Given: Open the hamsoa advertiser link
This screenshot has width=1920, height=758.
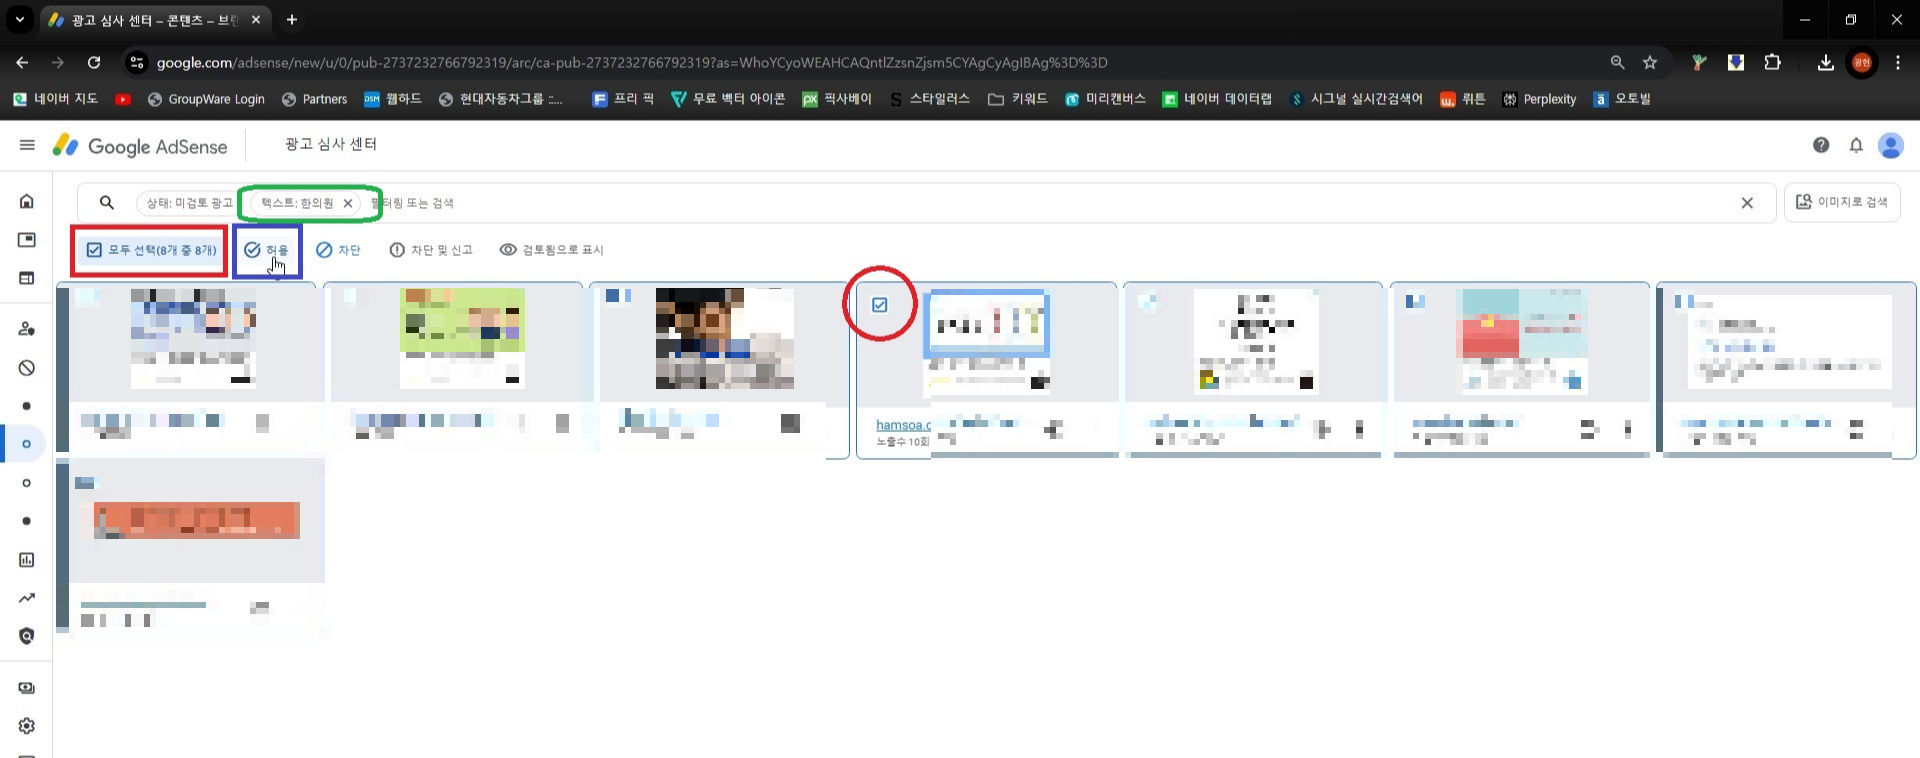Looking at the screenshot, I should (x=903, y=425).
